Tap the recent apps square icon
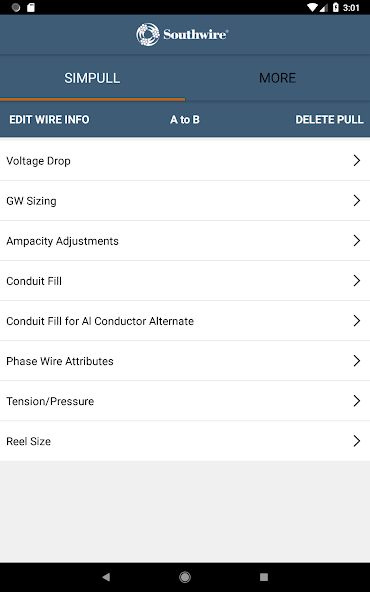 coord(264,577)
